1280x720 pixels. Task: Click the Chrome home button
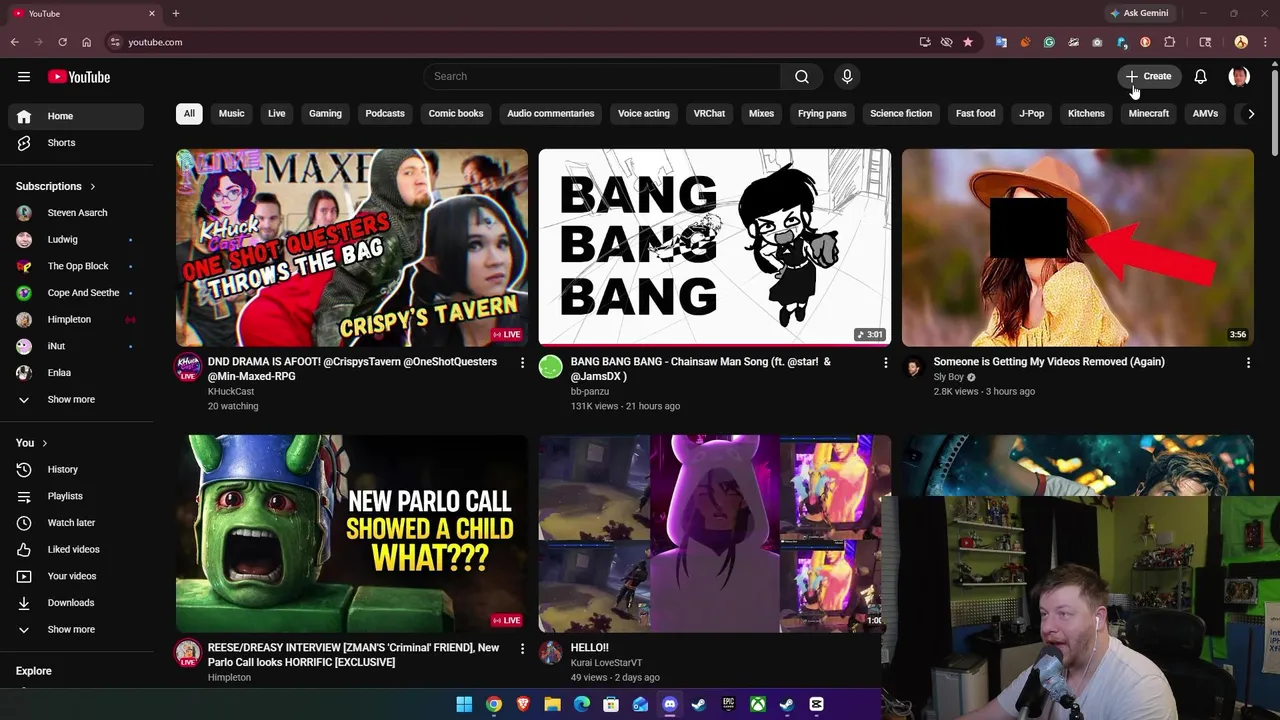click(87, 42)
